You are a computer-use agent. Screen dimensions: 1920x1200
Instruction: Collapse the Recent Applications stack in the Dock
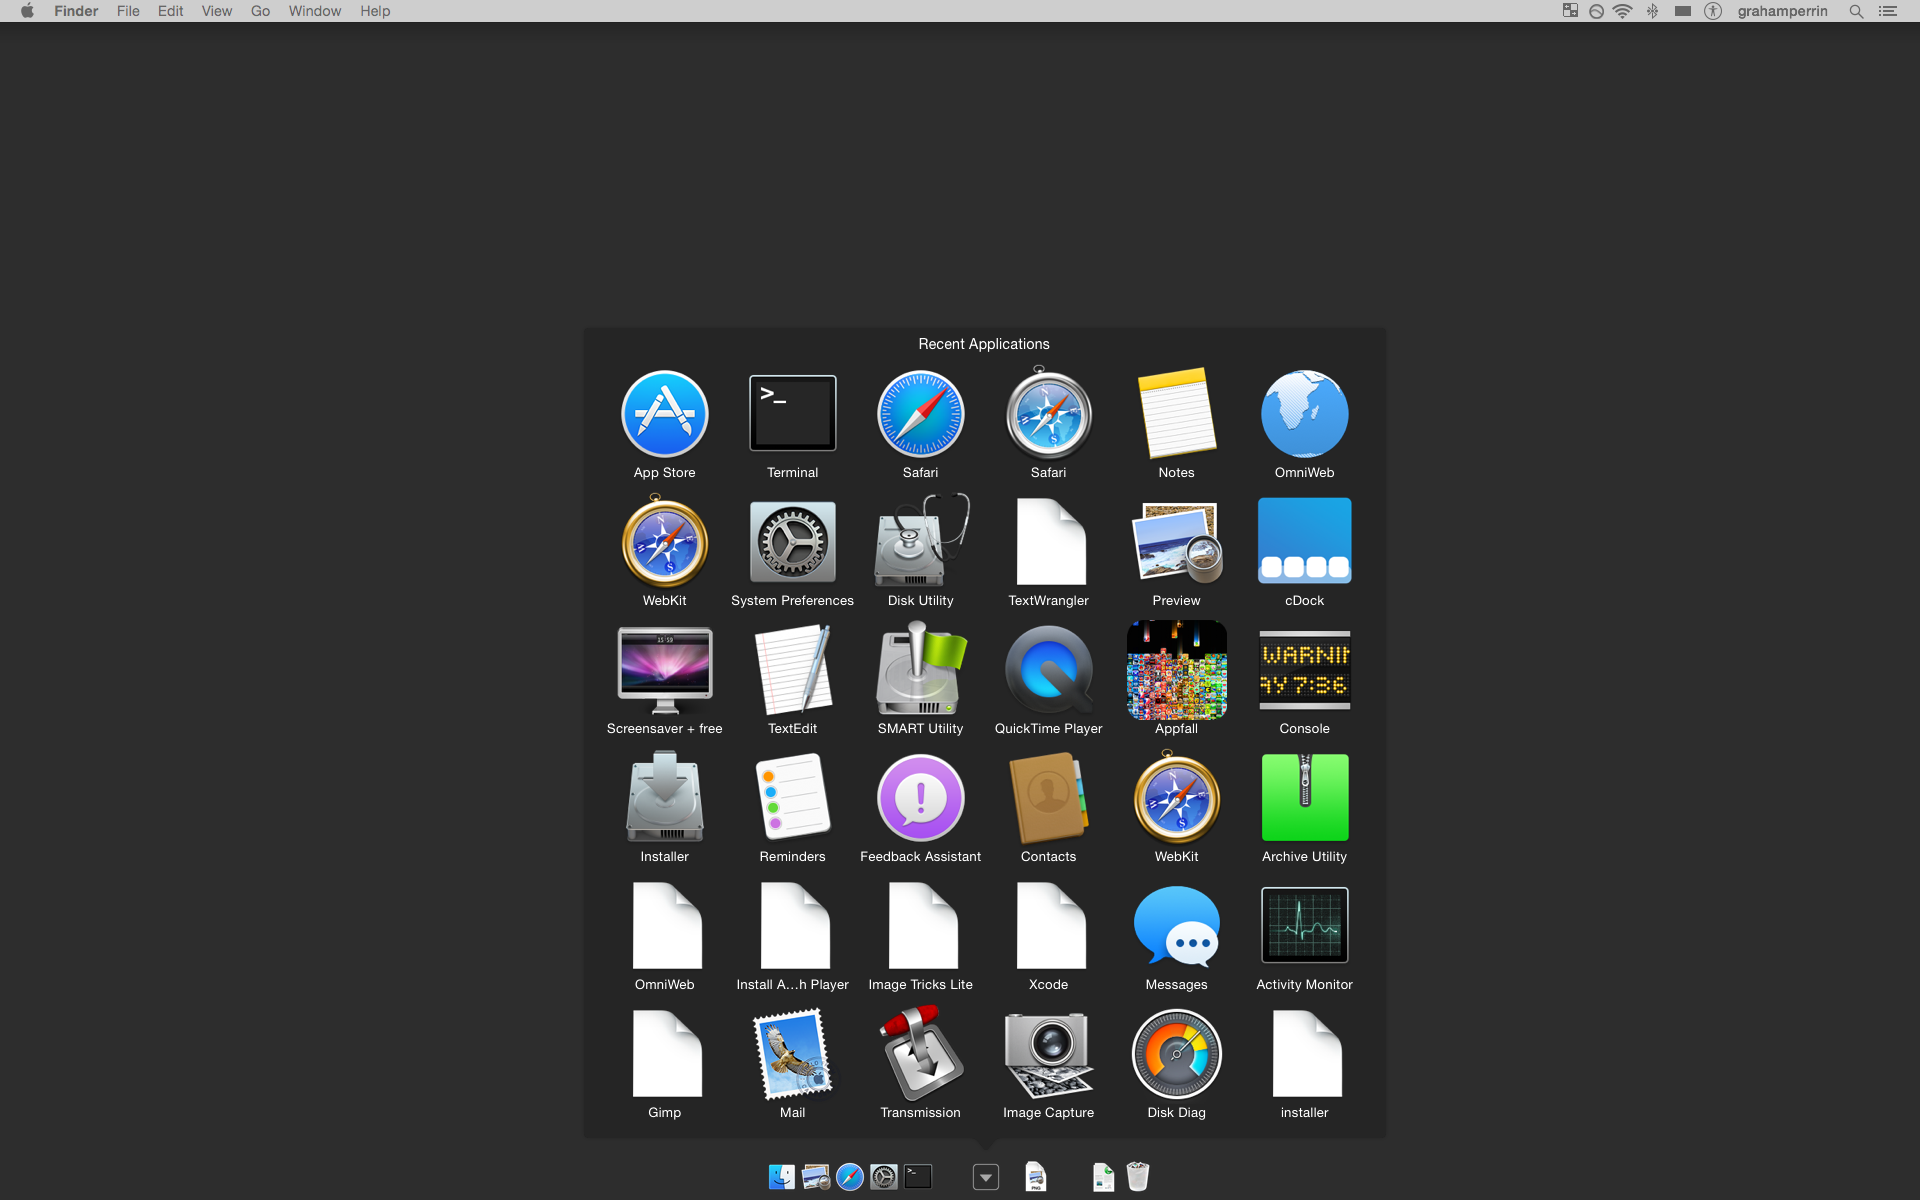(x=986, y=1177)
